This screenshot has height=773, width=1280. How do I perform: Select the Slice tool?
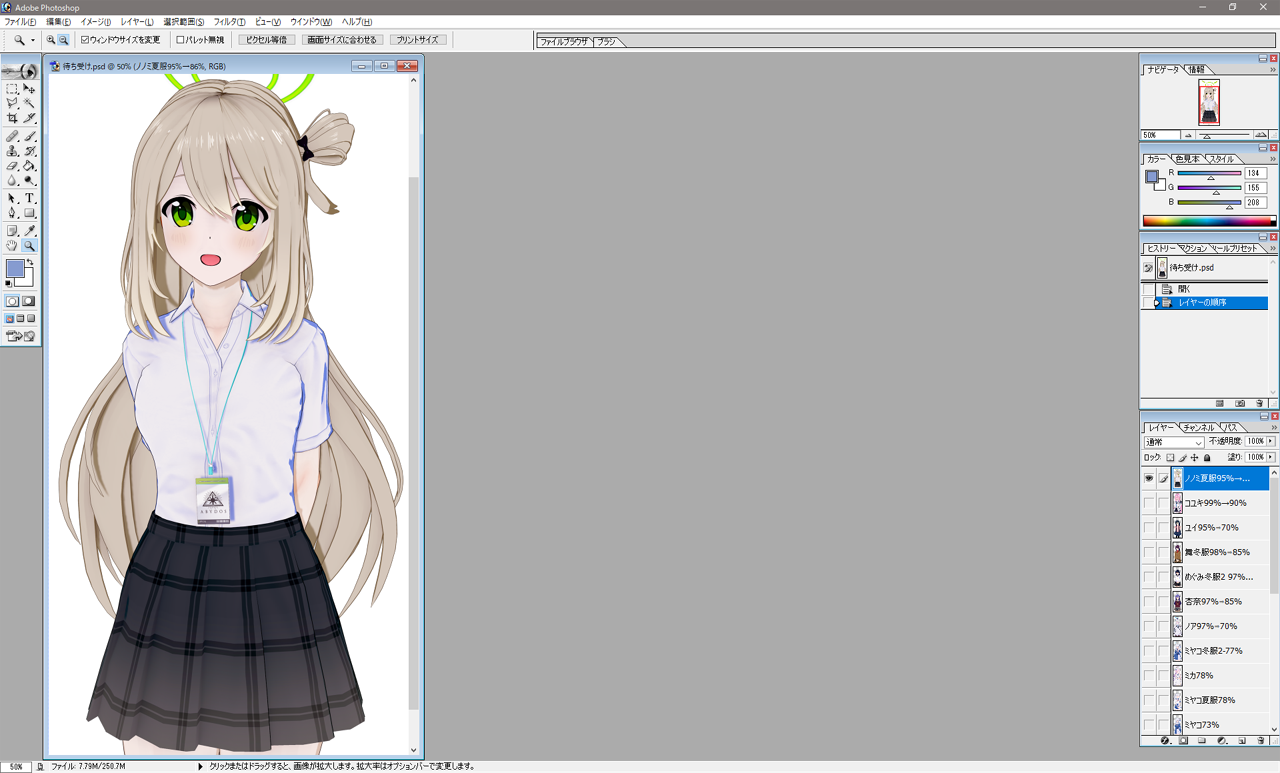tap(29, 118)
